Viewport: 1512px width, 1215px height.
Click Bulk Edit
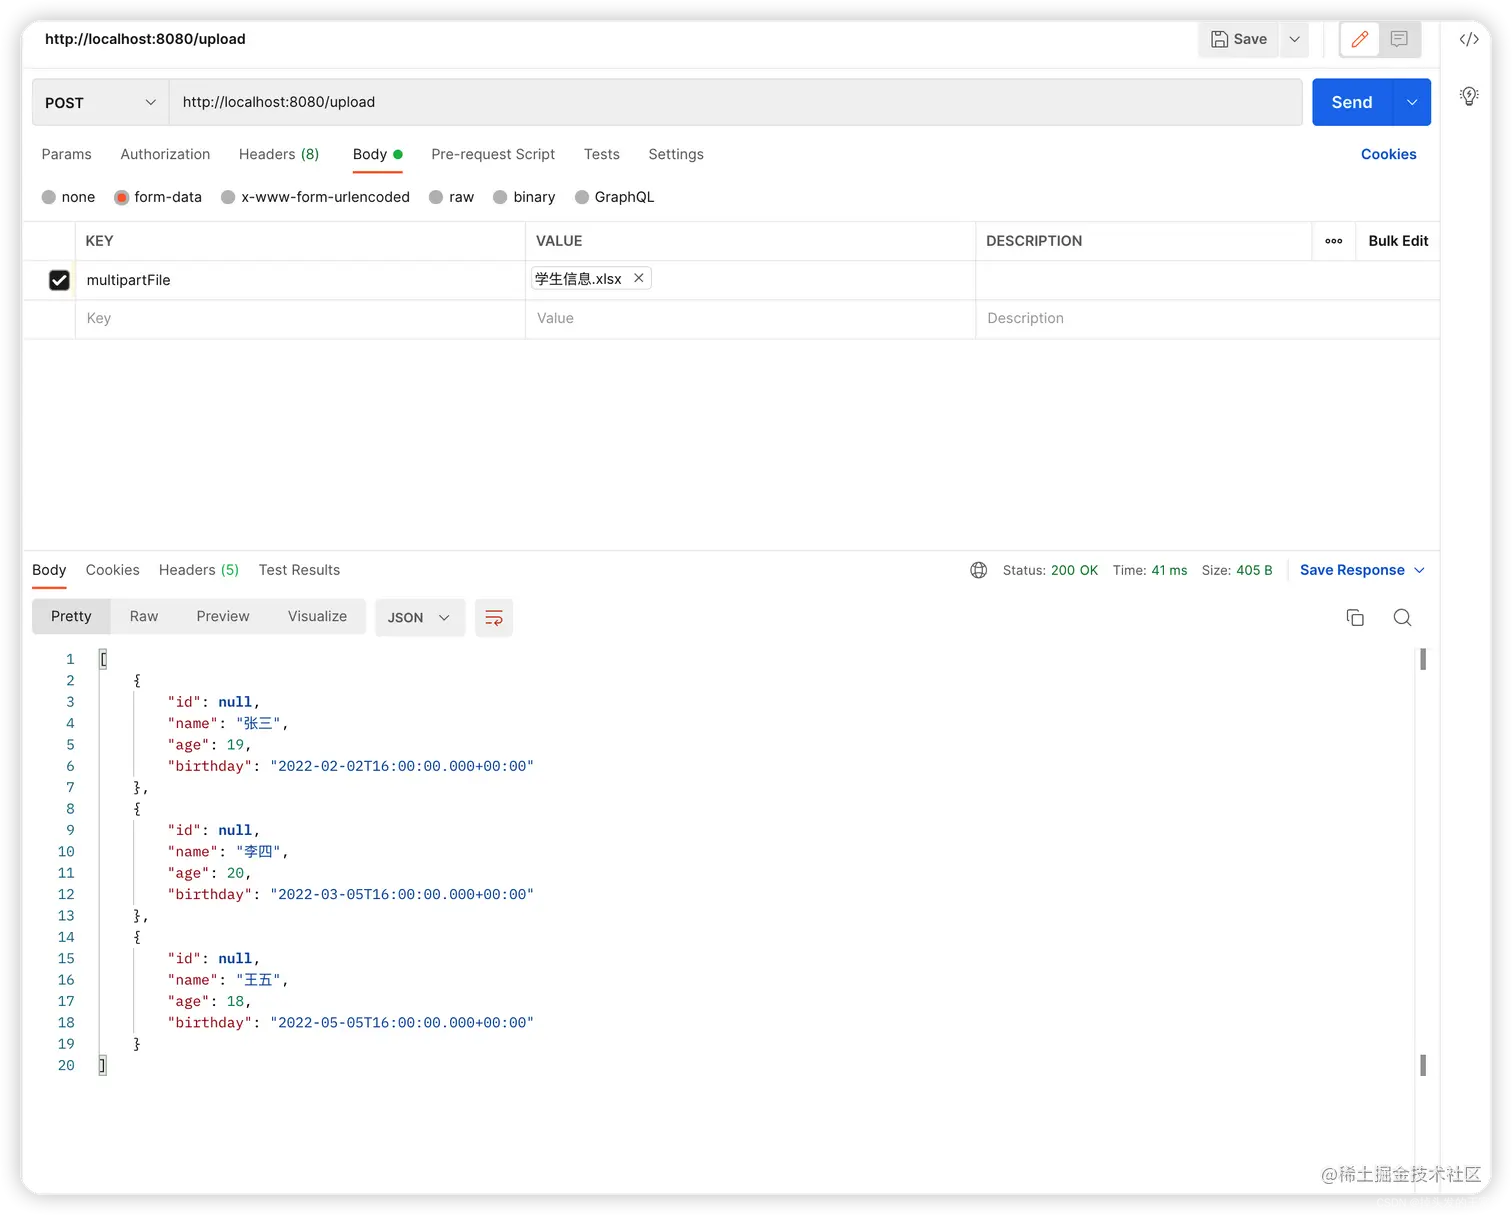[x=1398, y=241]
